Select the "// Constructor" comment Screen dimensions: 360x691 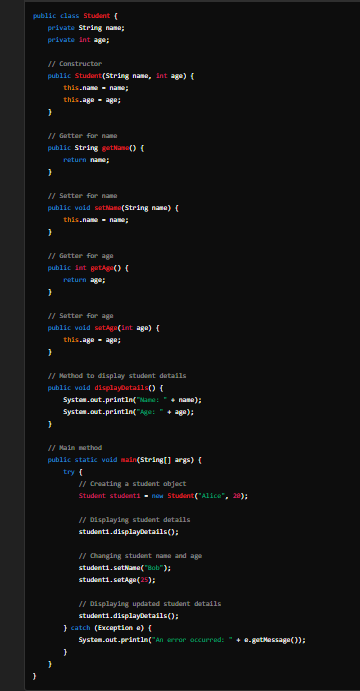pos(75,64)
